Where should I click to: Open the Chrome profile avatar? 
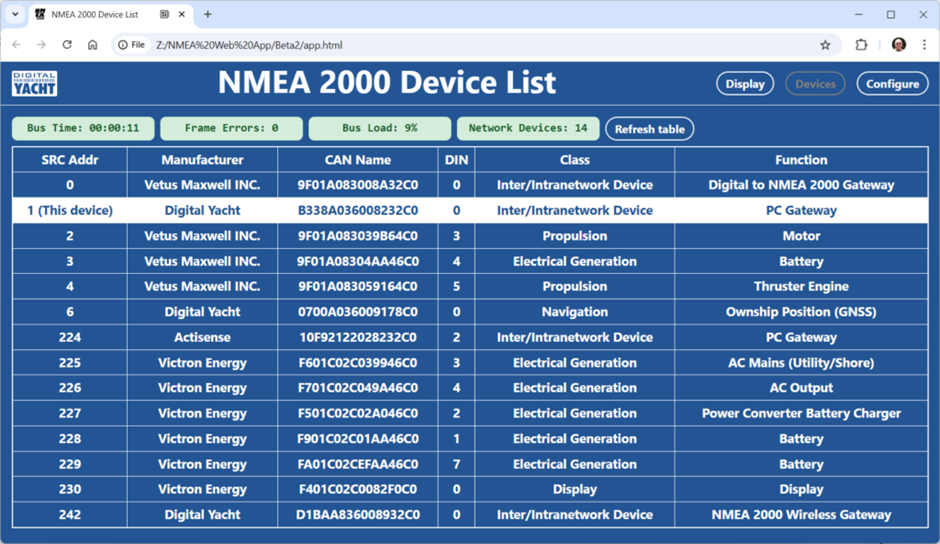point(898,45)
